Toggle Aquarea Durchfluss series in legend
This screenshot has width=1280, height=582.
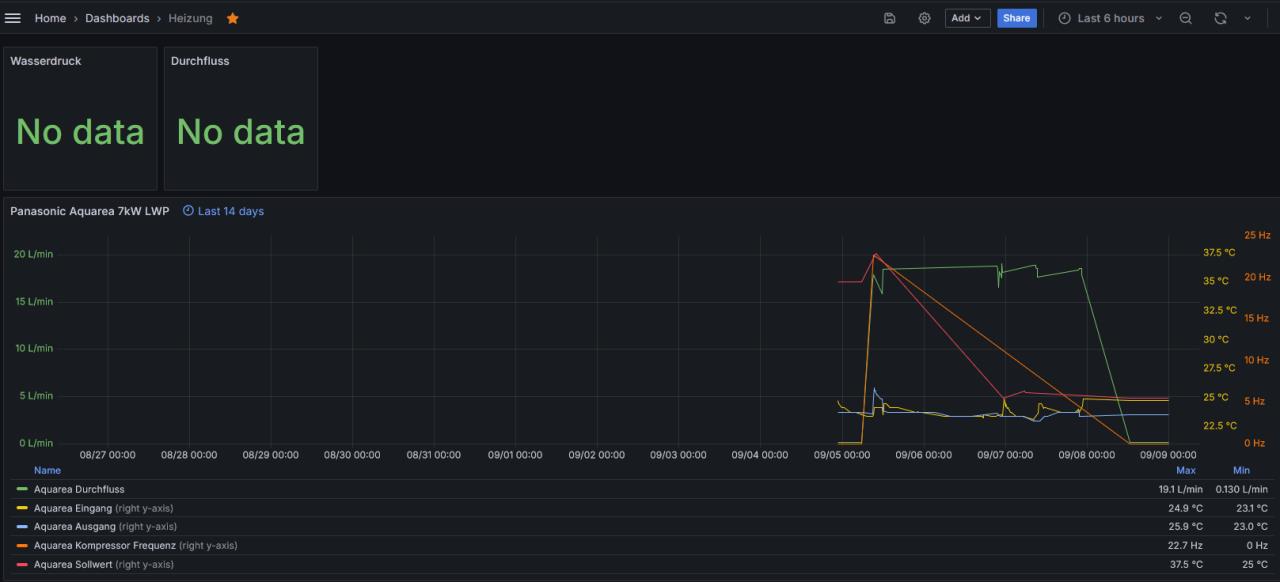(x=79, y=489)
